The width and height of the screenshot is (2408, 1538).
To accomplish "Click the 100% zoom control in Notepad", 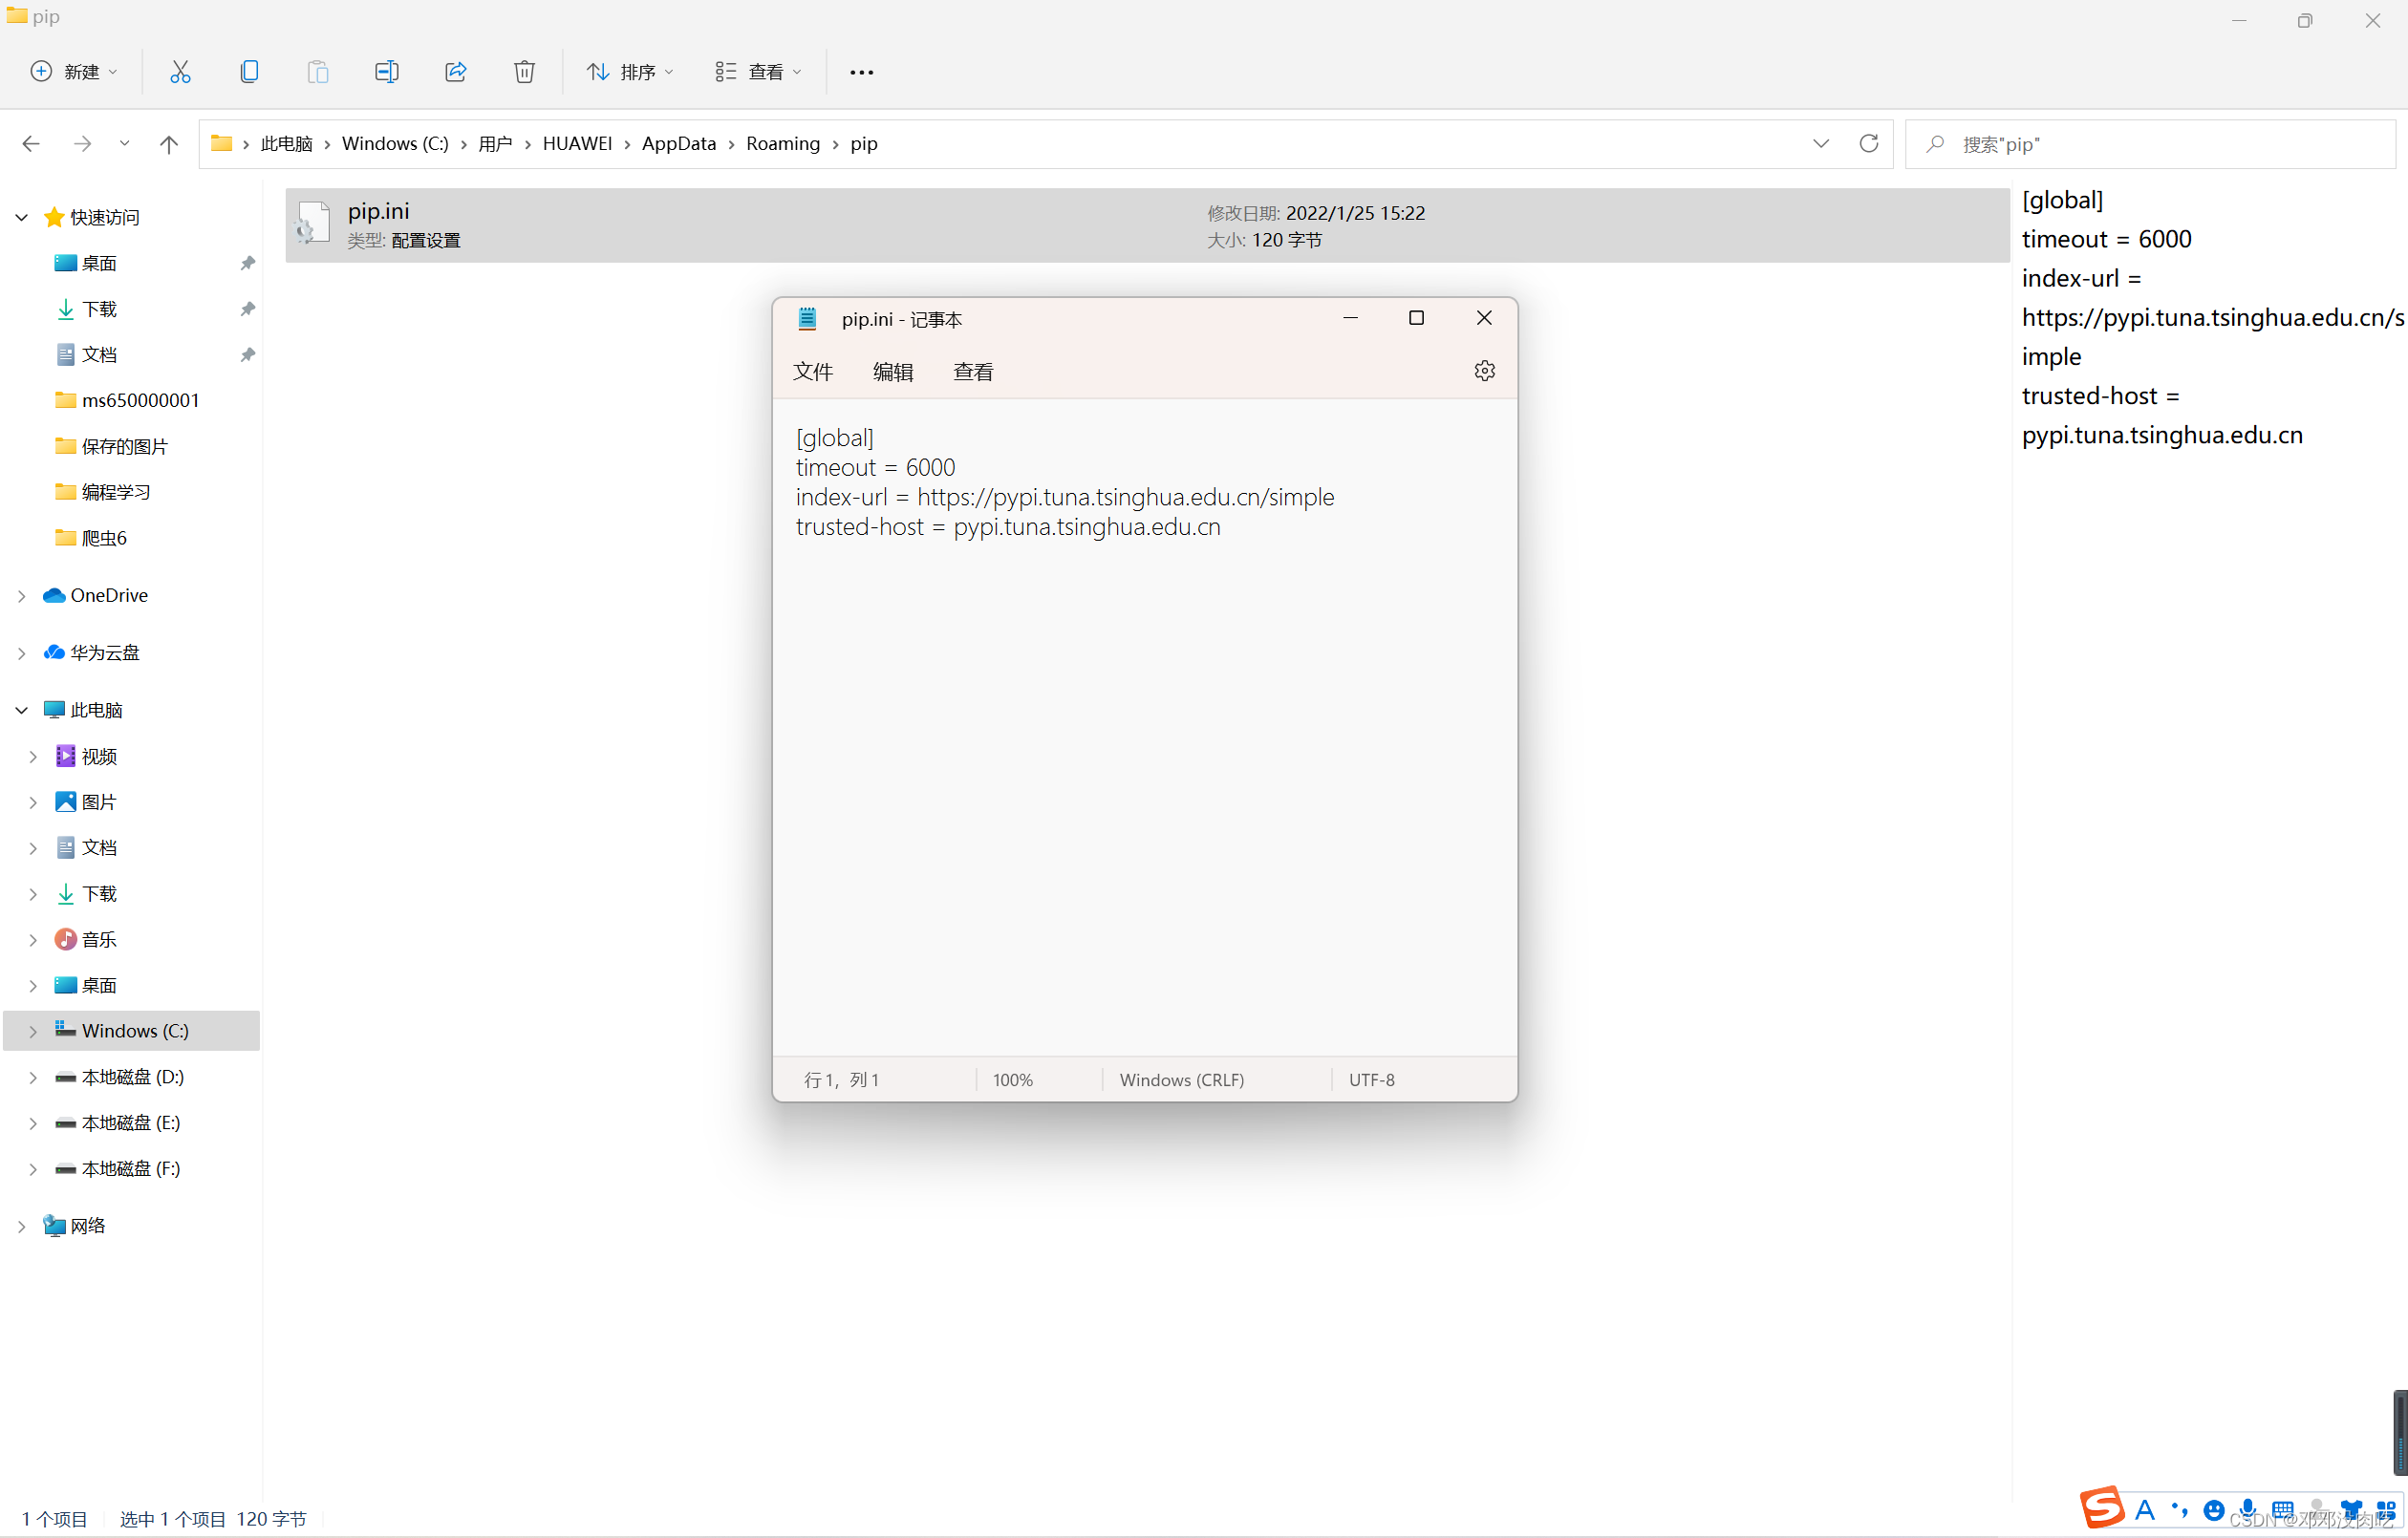I will tap(1013, 1079).
